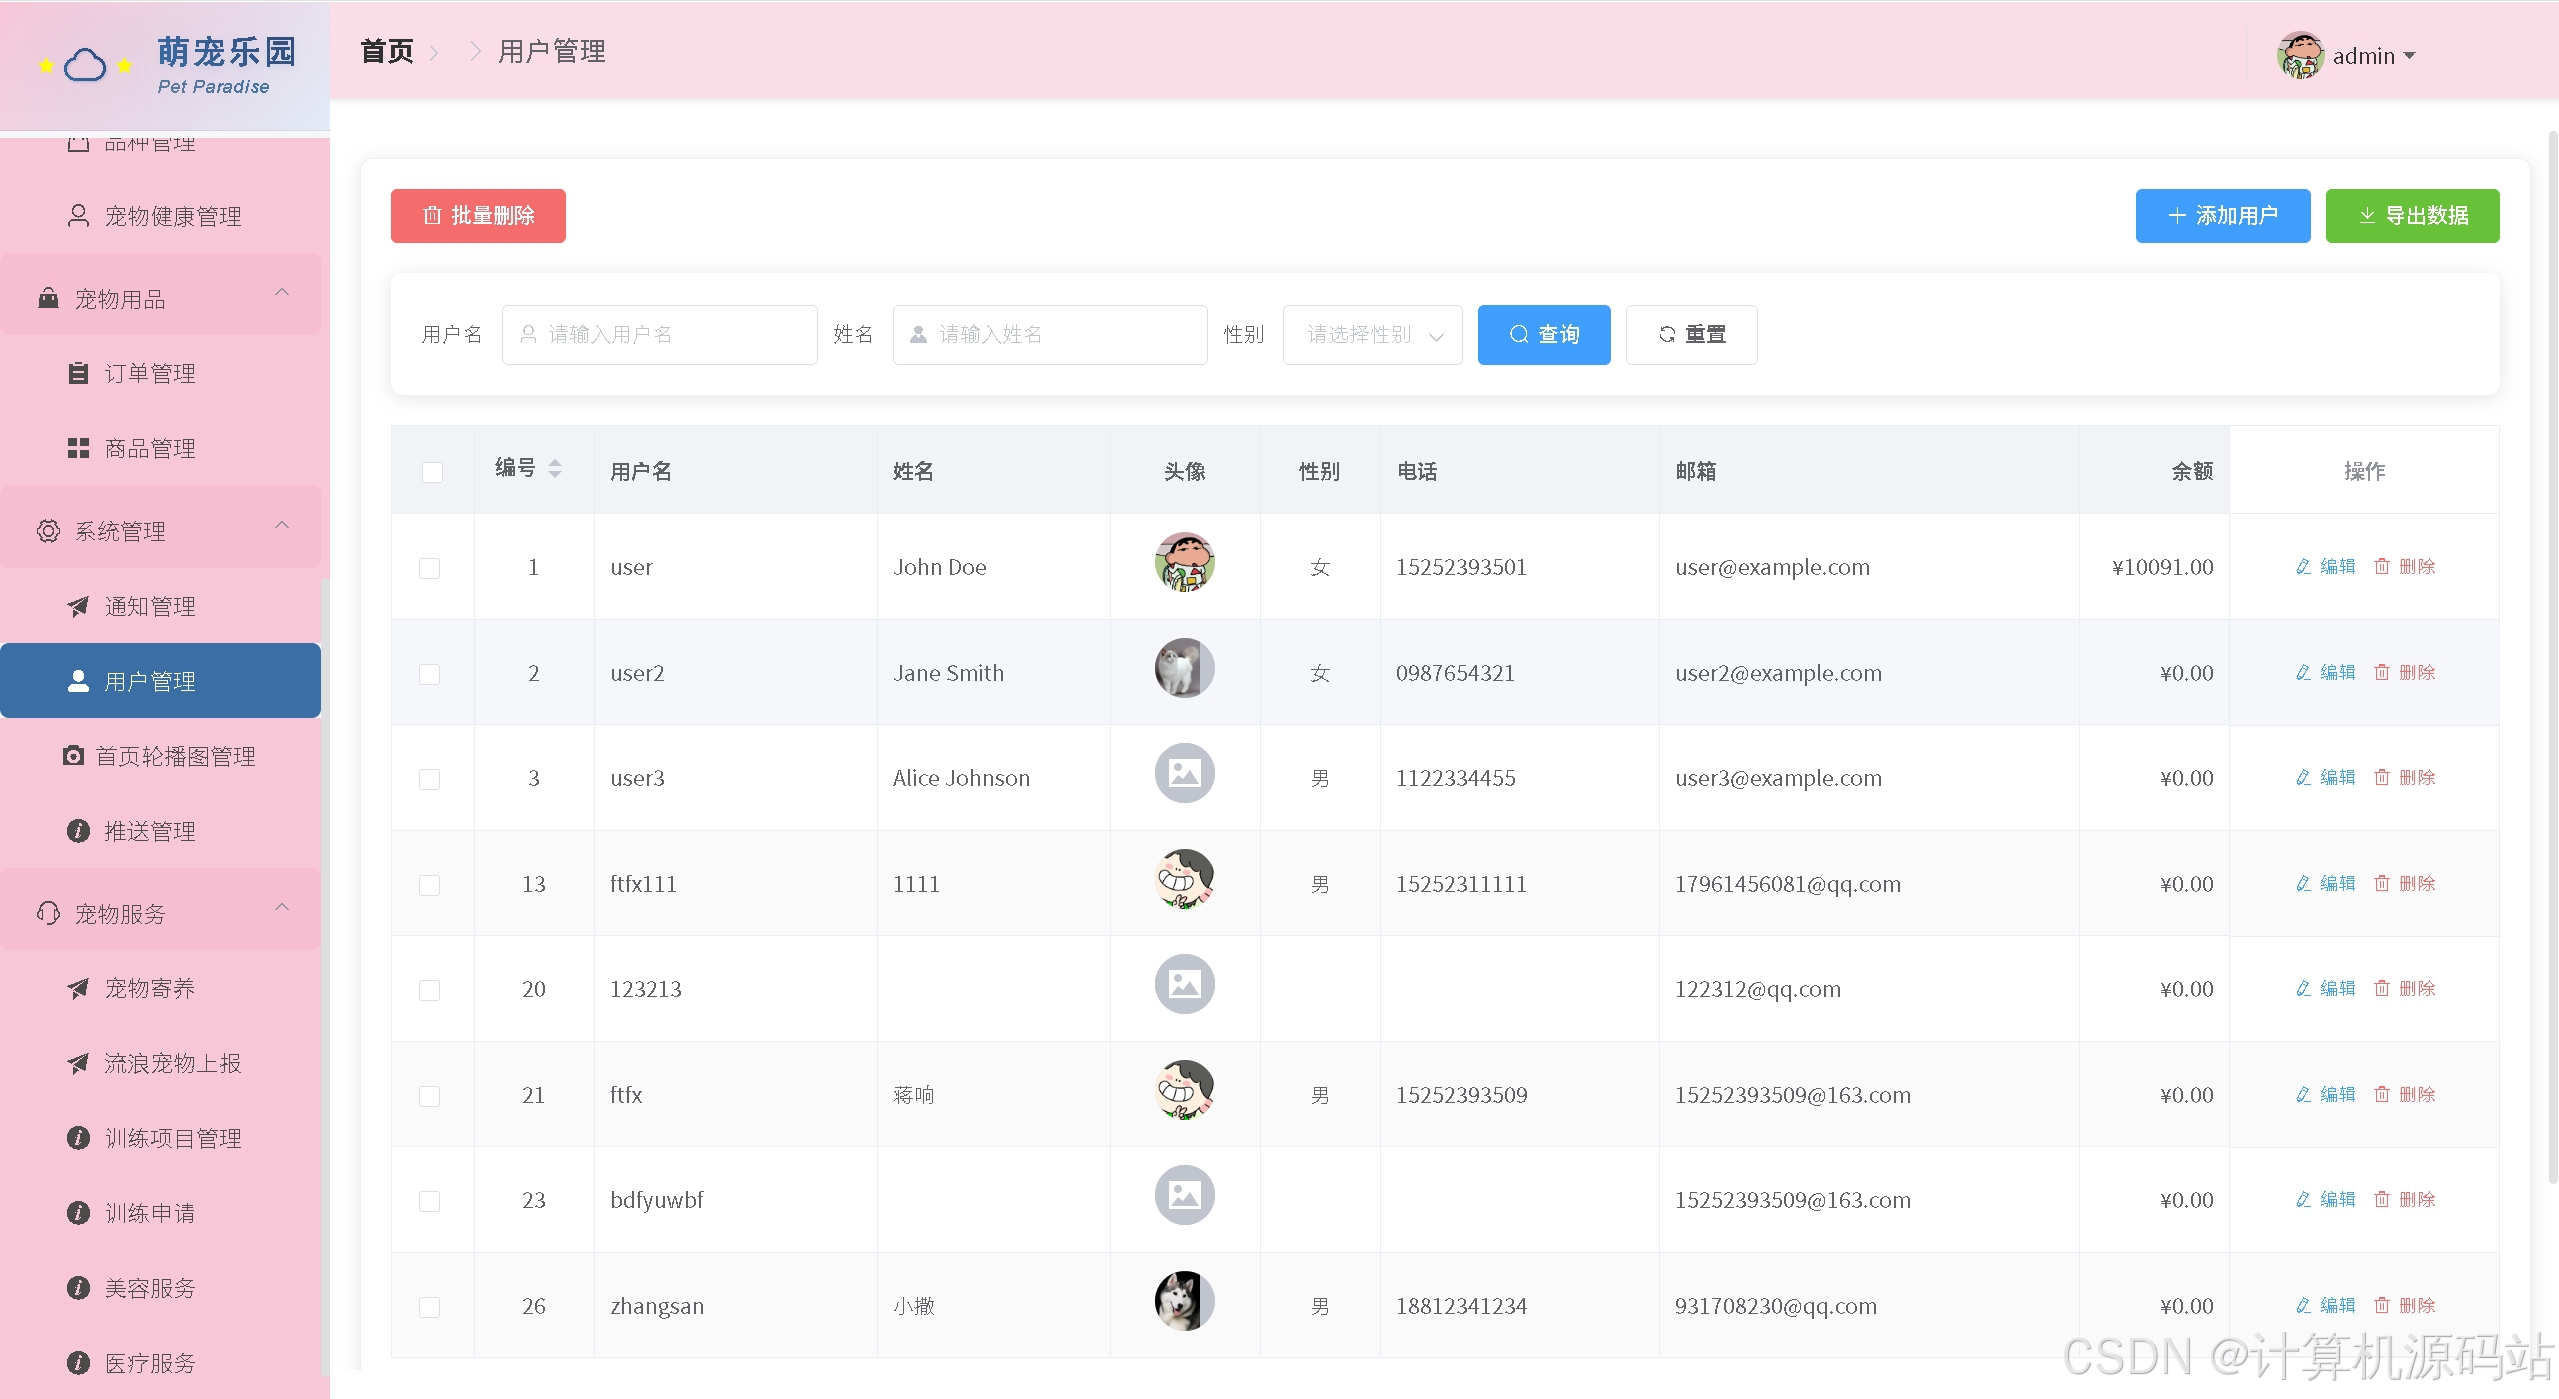The width and height of the screenshot is (2559, 1399).
Task: Click the 重置 reset button
Action: point(1691,335)
